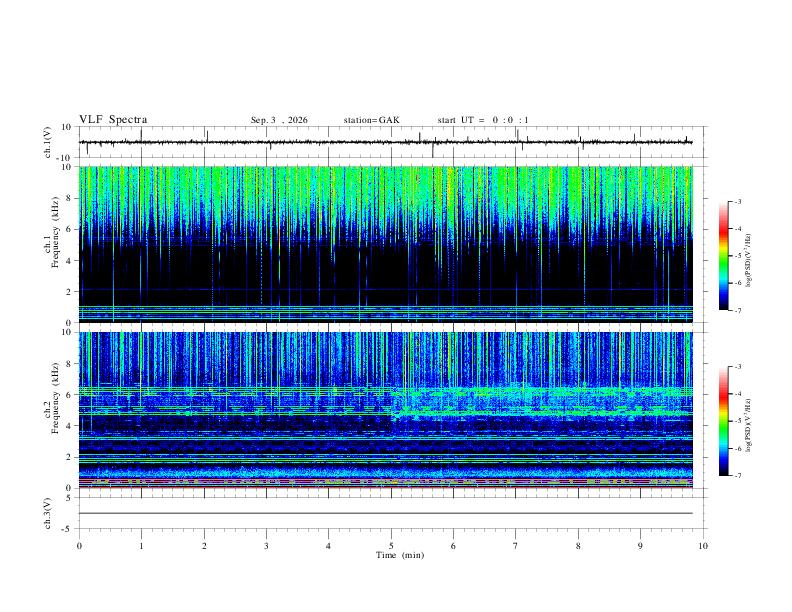Click the 10 minute tick label
The image size is (792, 612).
point(703,546)
